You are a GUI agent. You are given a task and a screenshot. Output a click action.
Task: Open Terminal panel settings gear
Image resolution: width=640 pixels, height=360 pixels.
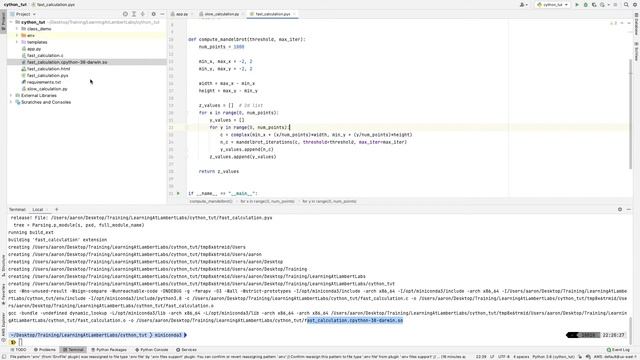(x=620, y=209)
